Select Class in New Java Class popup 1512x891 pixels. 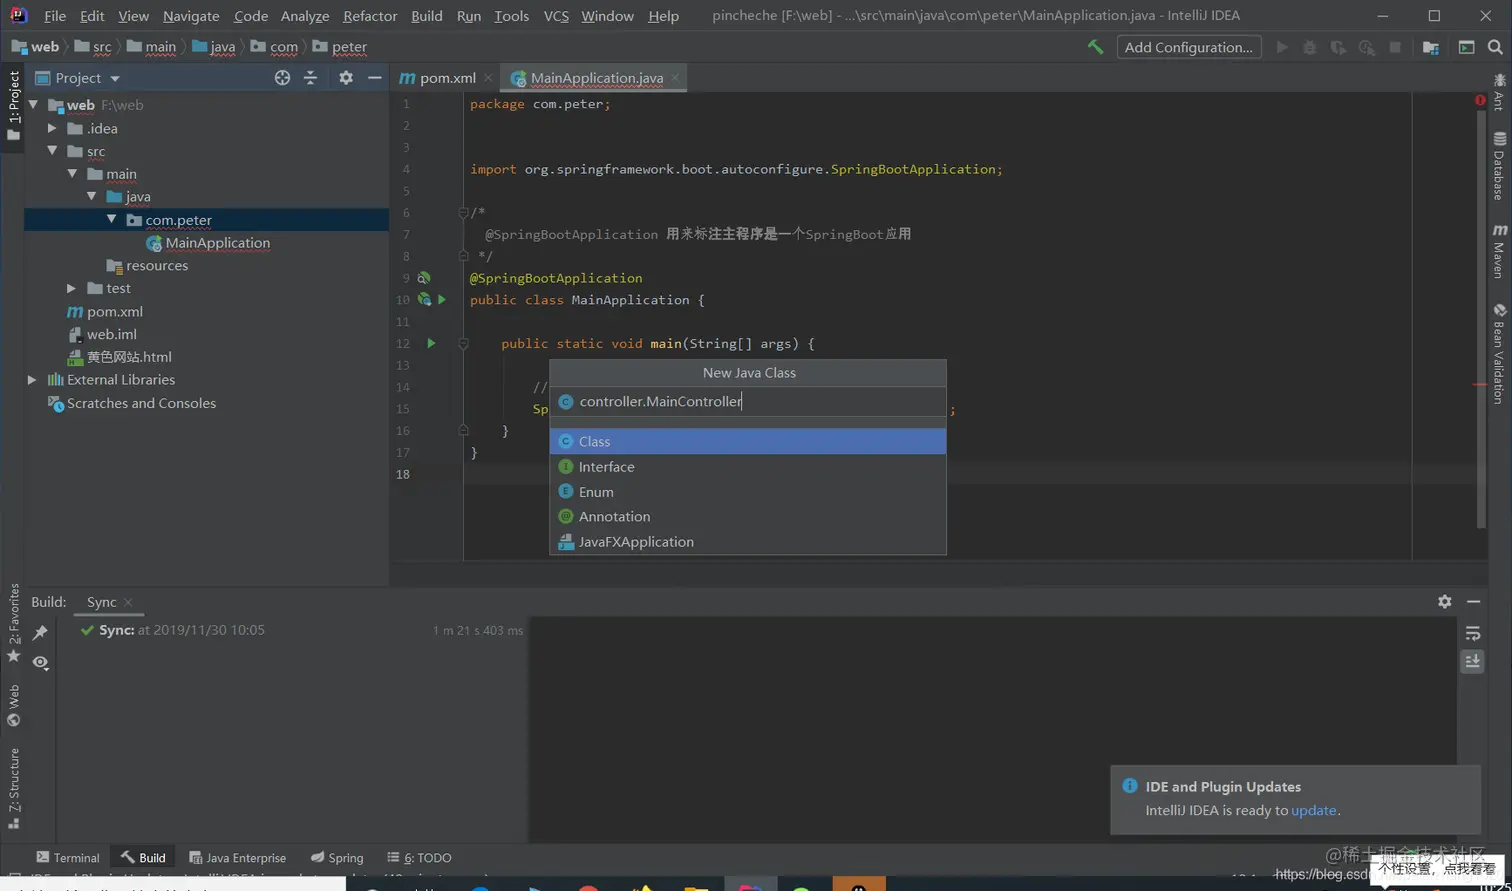click(748, 441)
